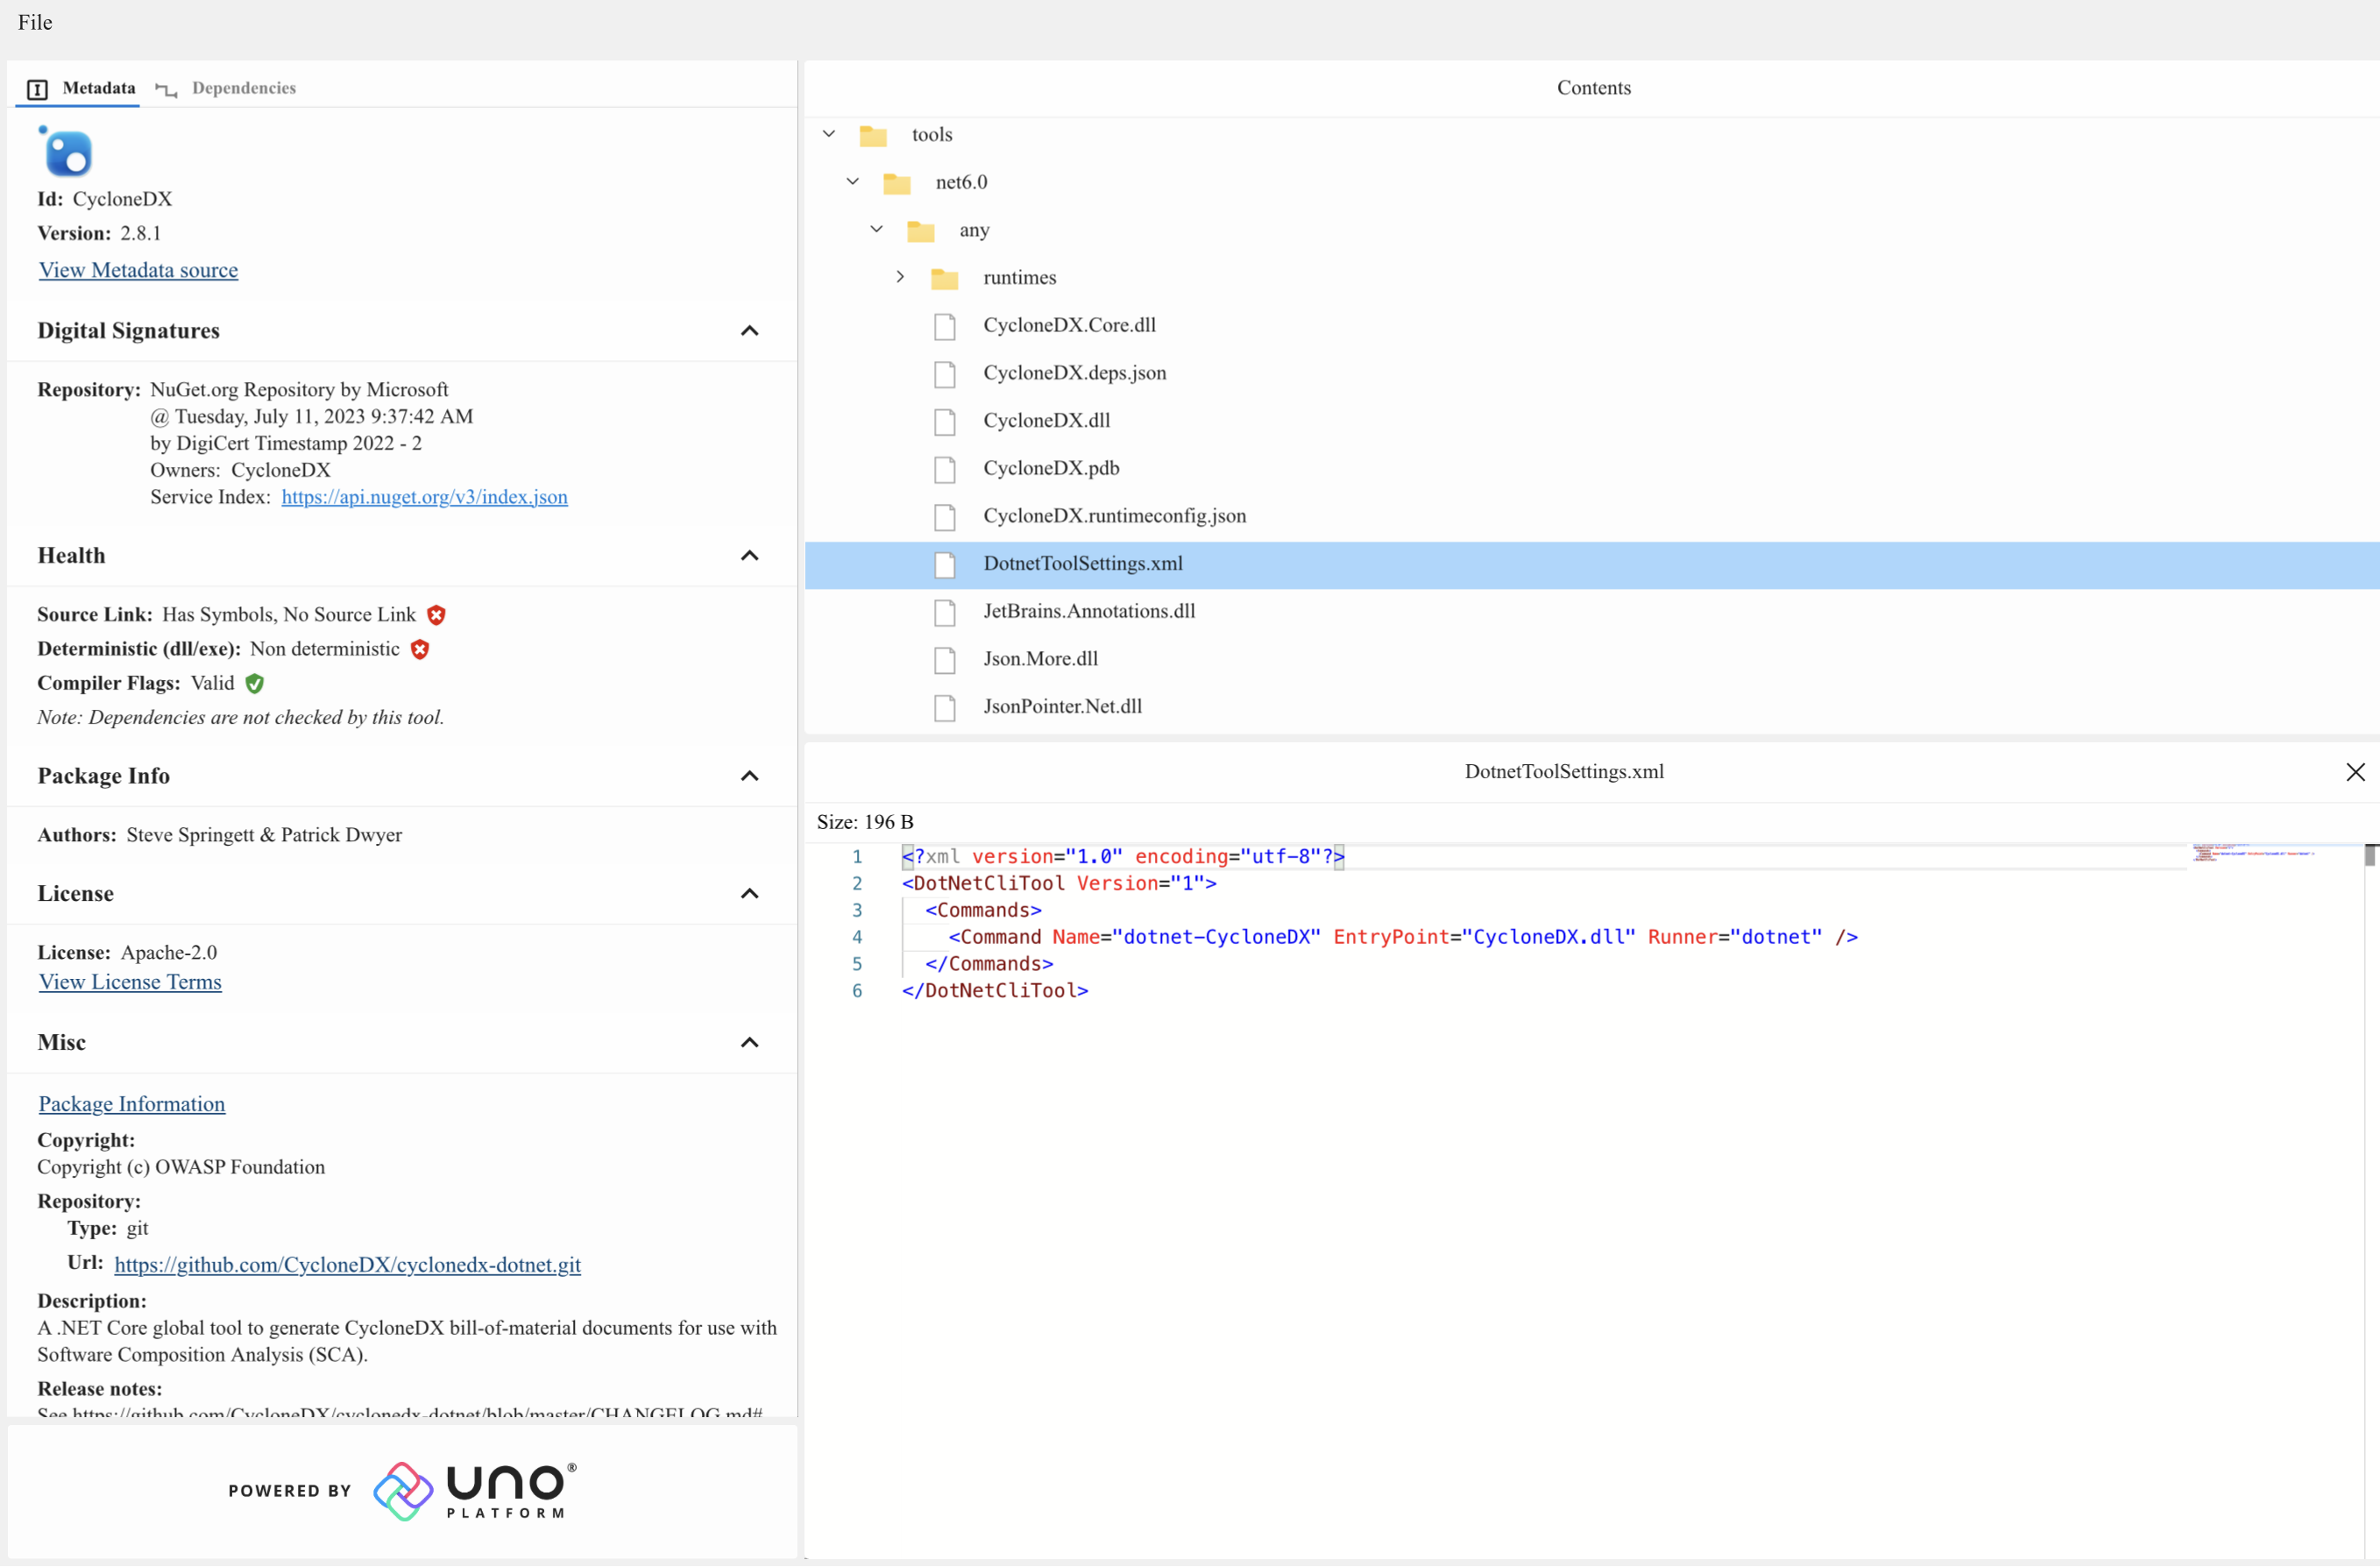Collapse the Health section
2380x1567 pixels.
pos(749,556)
